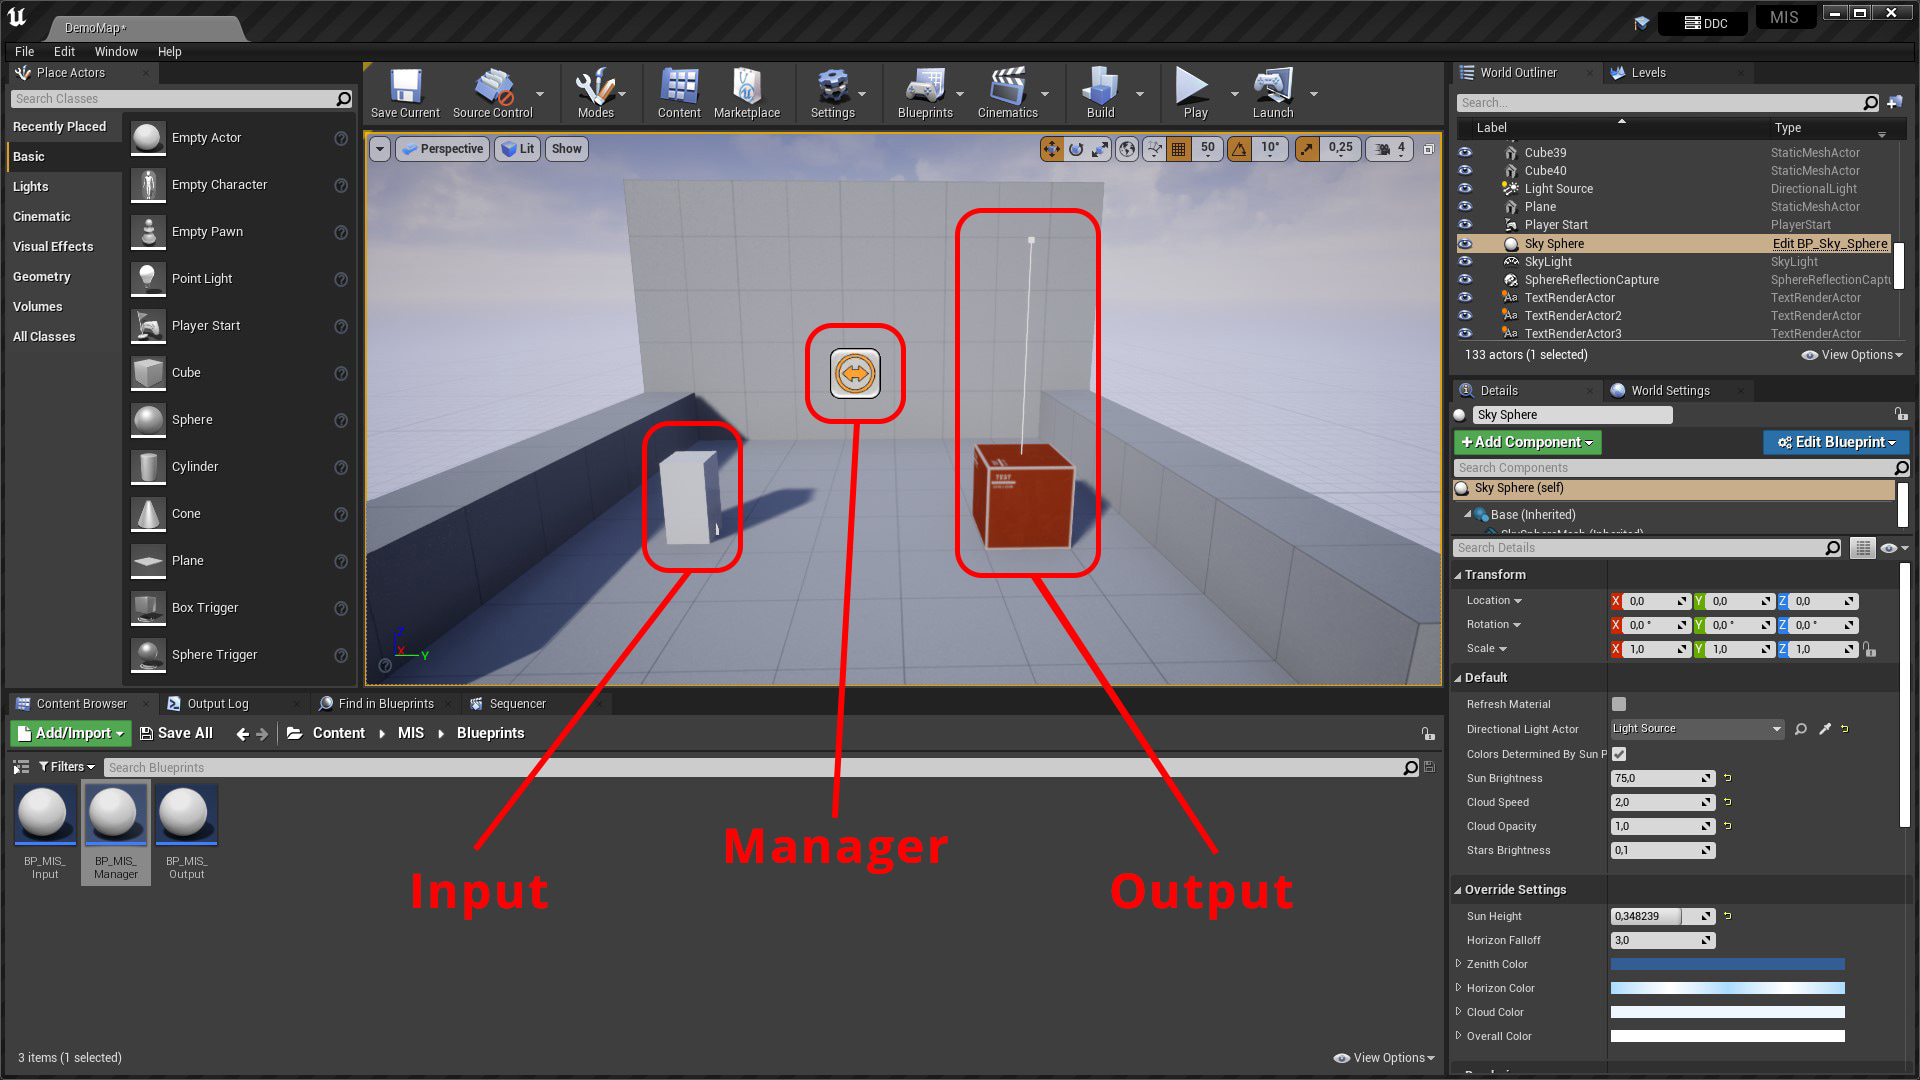
Task: Toggle visibility of the Light Source actor
Action: click(1465, 188)
